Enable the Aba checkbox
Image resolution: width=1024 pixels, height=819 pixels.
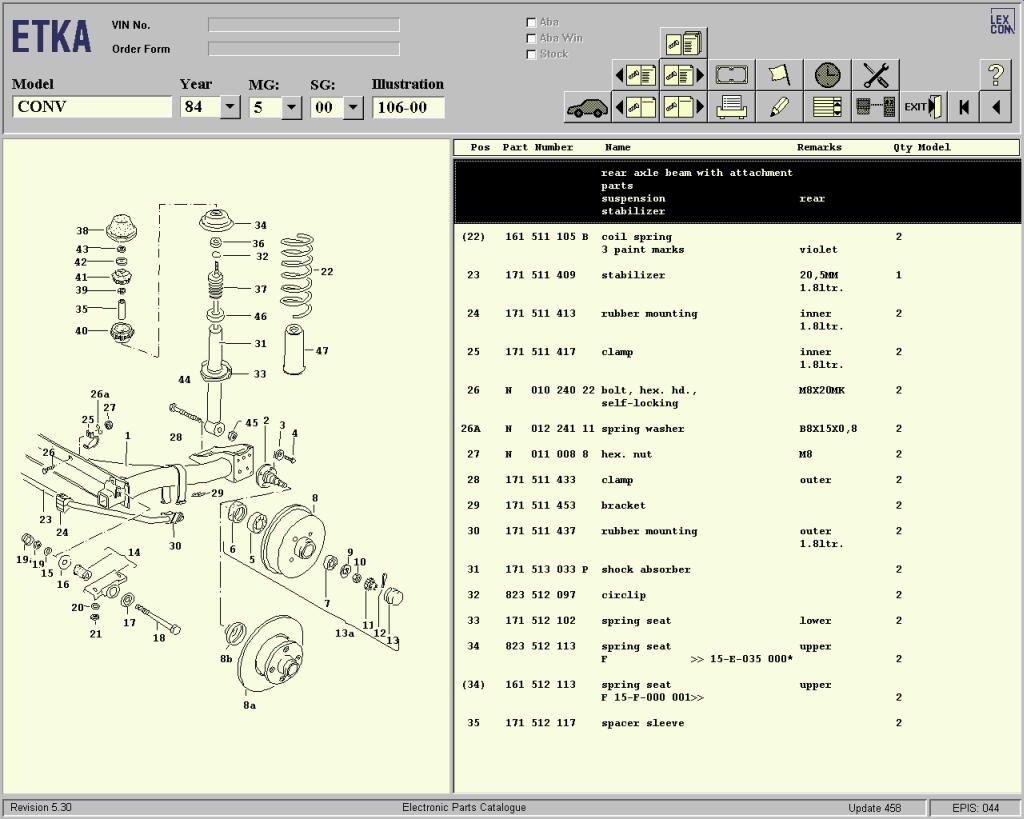pos(531,22)
